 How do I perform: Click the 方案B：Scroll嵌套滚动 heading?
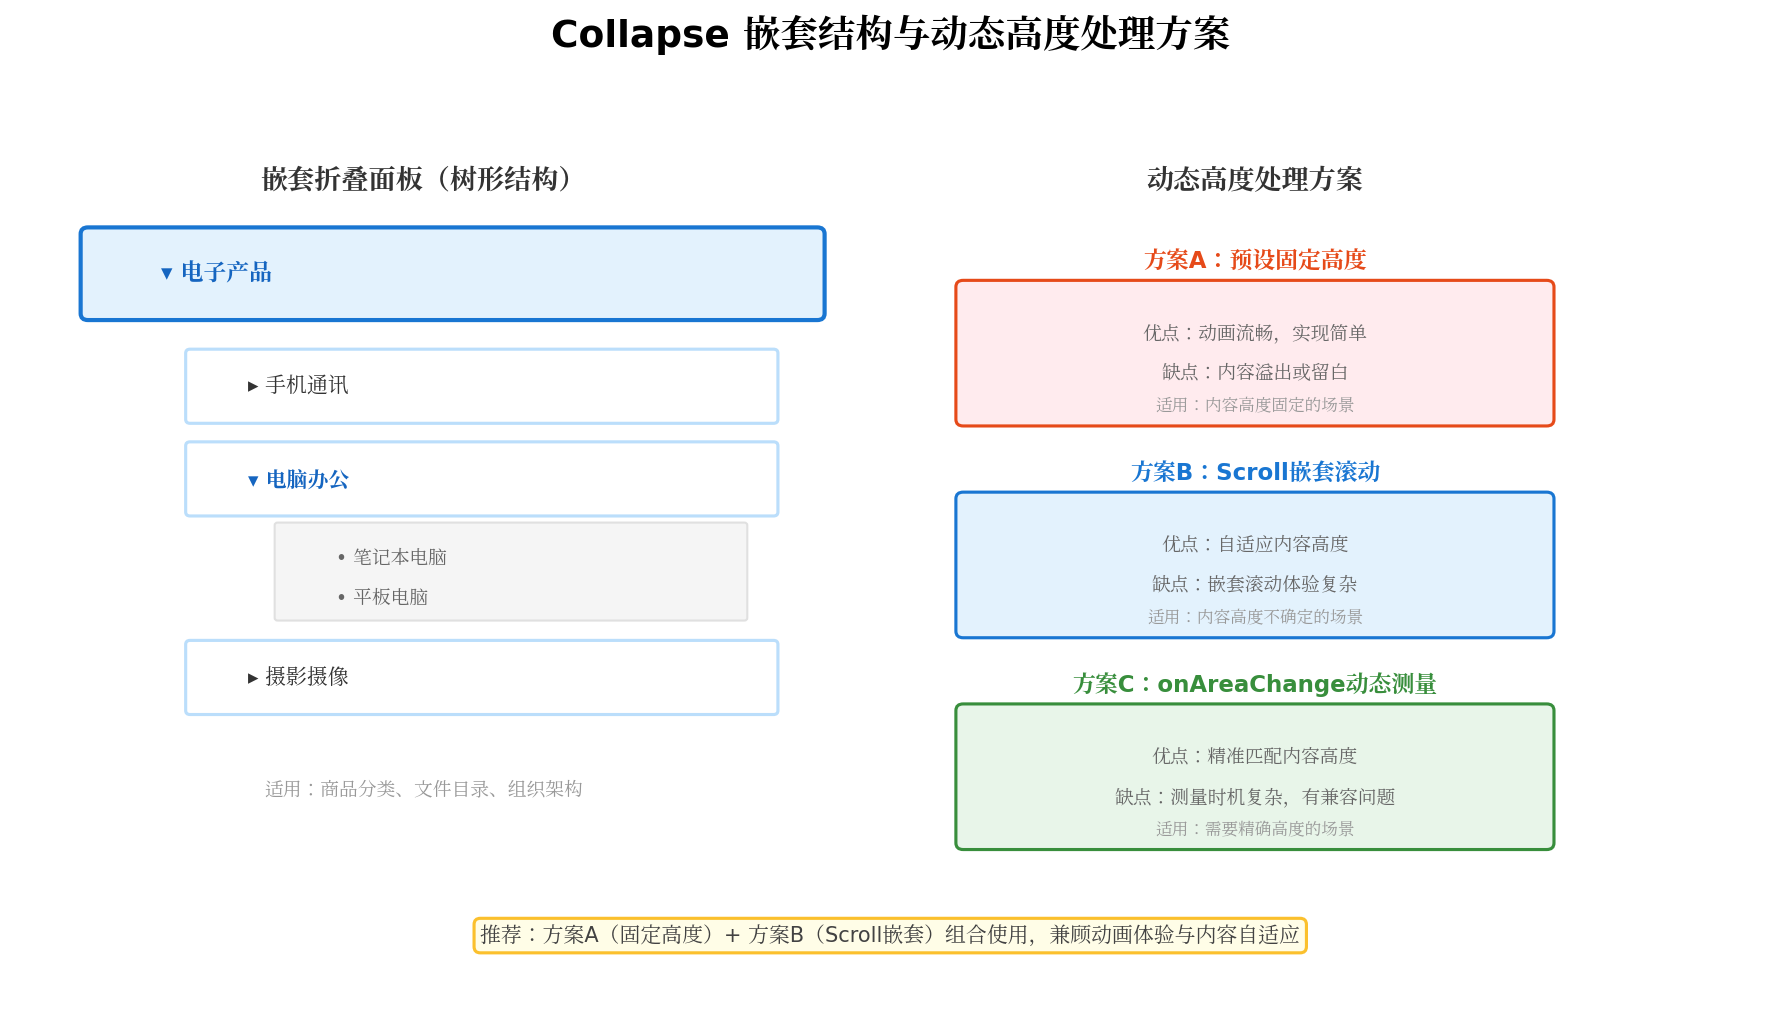pos(1255,472)
